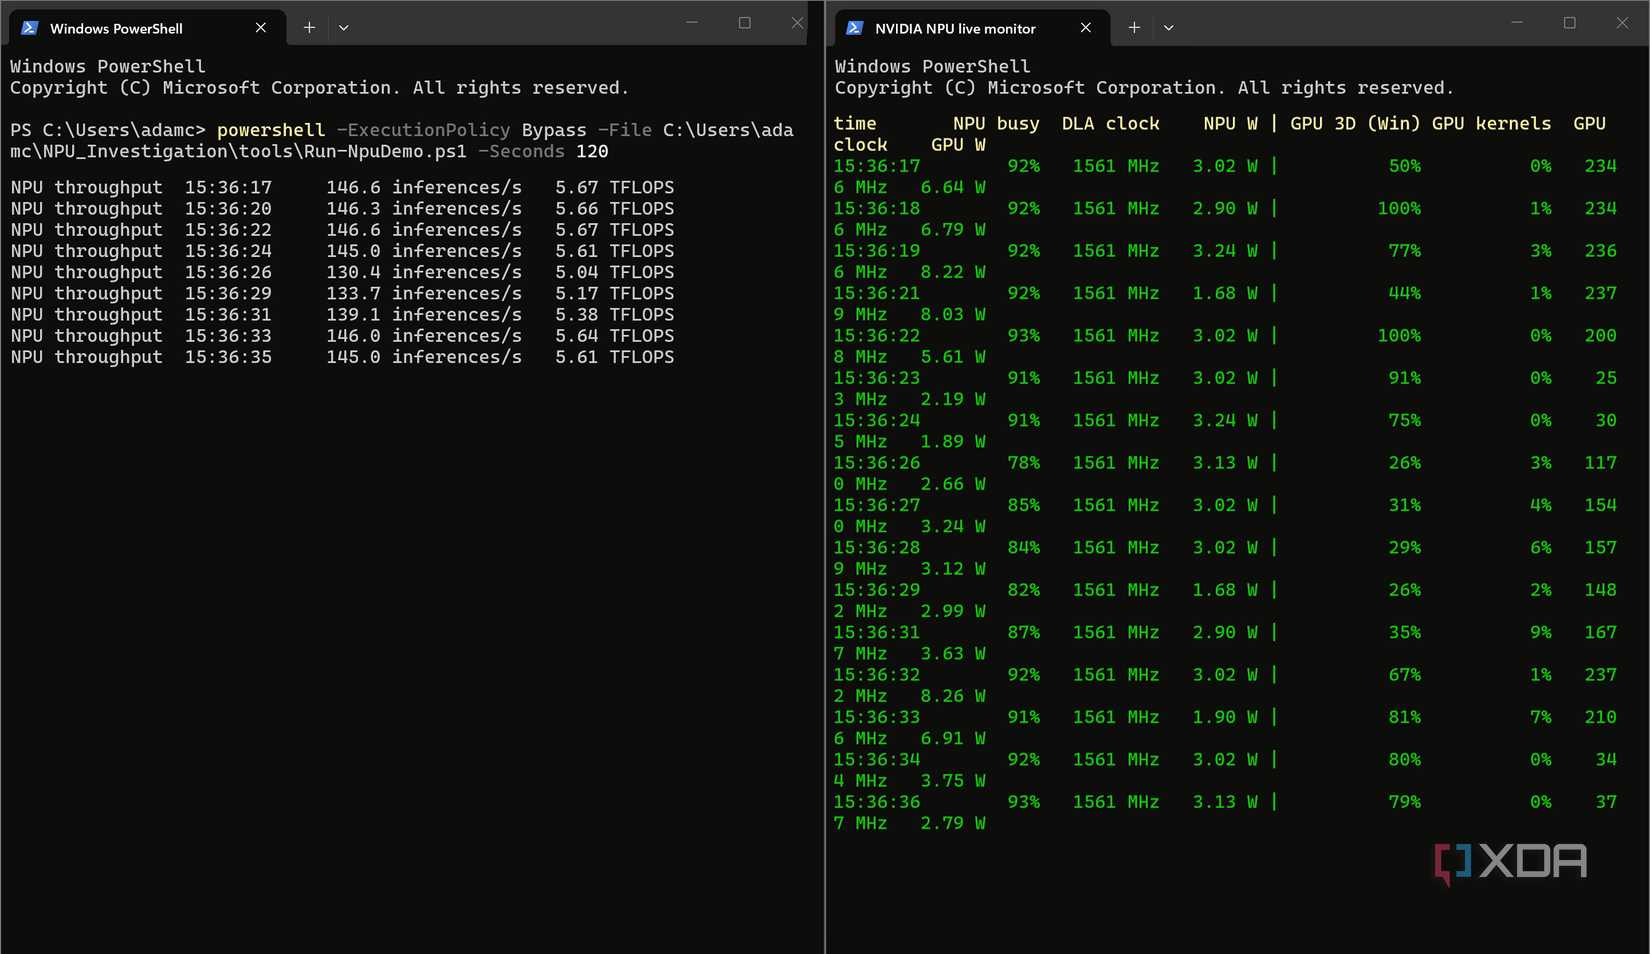Click the DLA clock column header
This screenshot has width=1650, height=954.
tap(1111, 124)
